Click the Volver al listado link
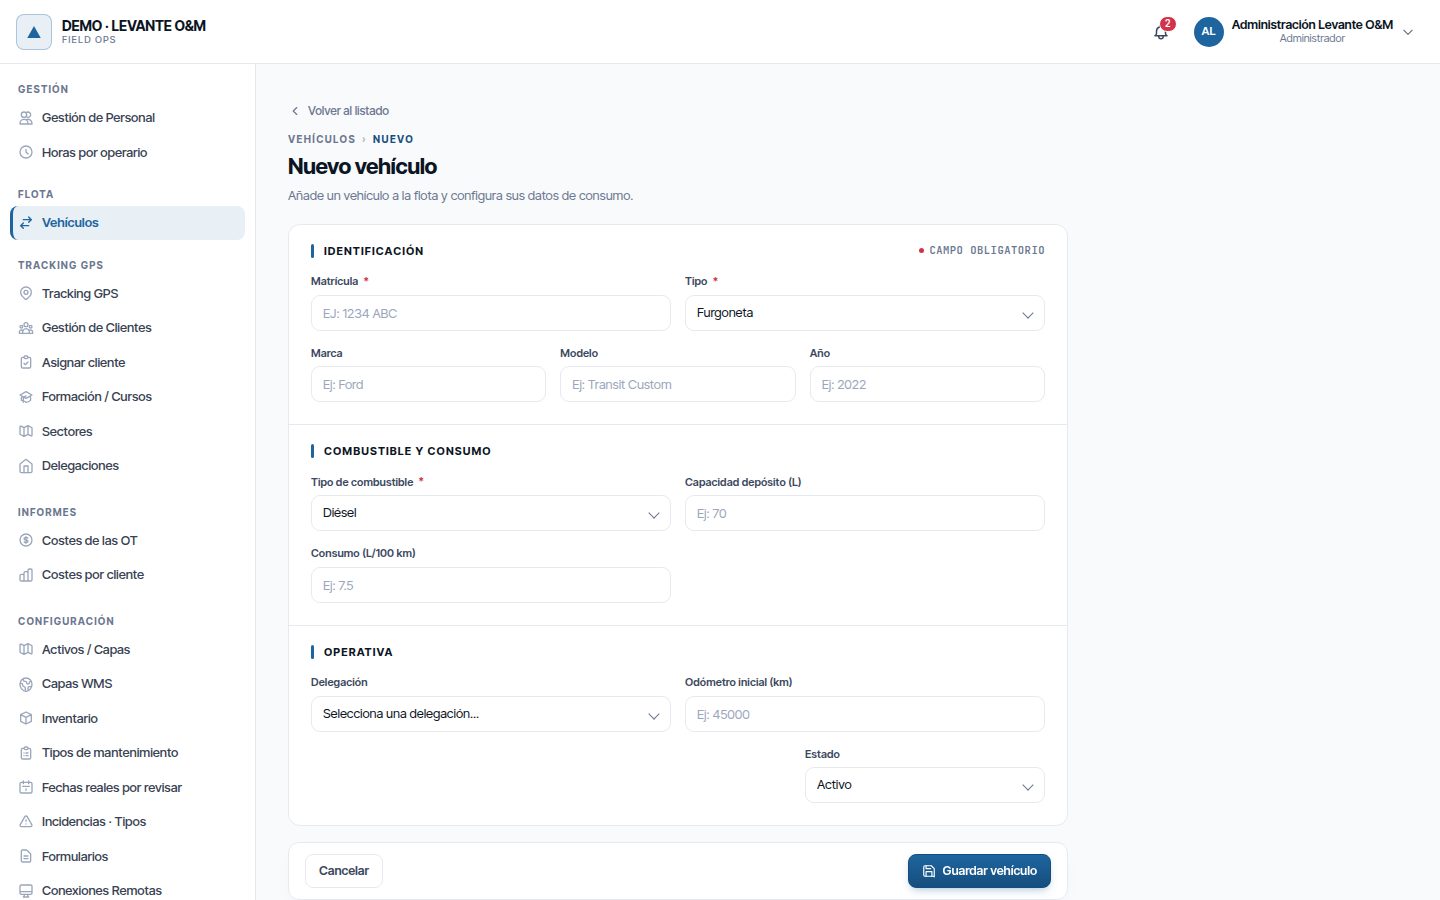This screenshot has width=1440, height=900. coord(339,111)
